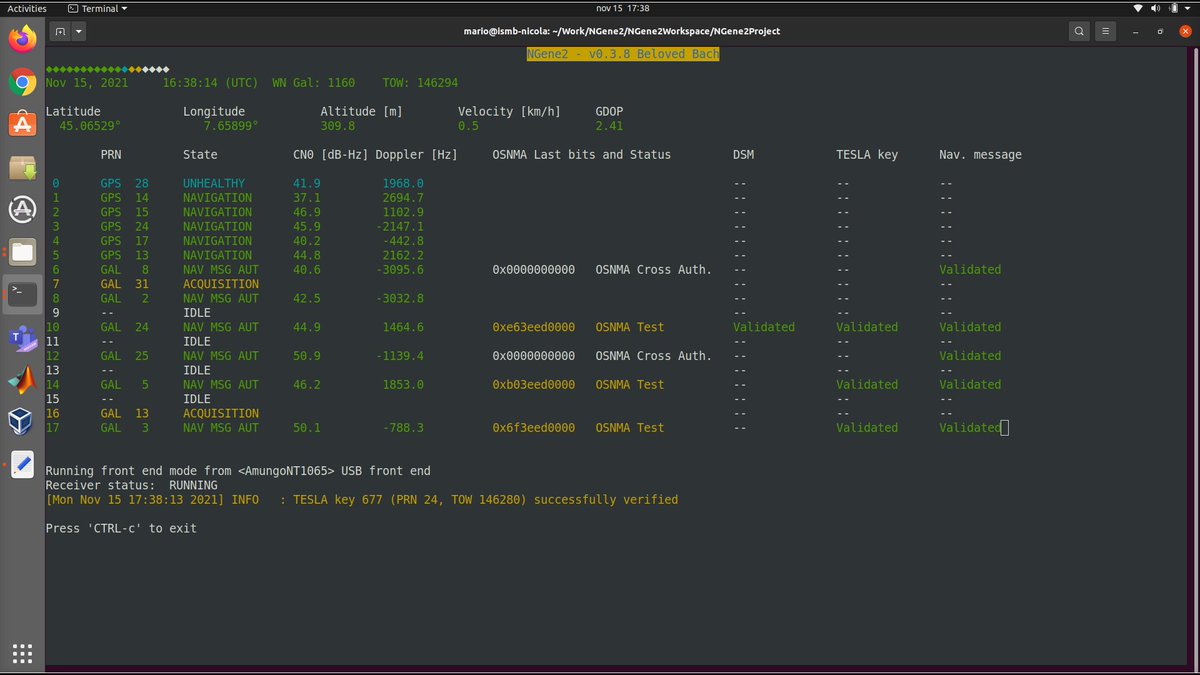Click ACQUISITION state of GAL 13
Viewport: 1200px width, 675px height.
pos(221,413)
